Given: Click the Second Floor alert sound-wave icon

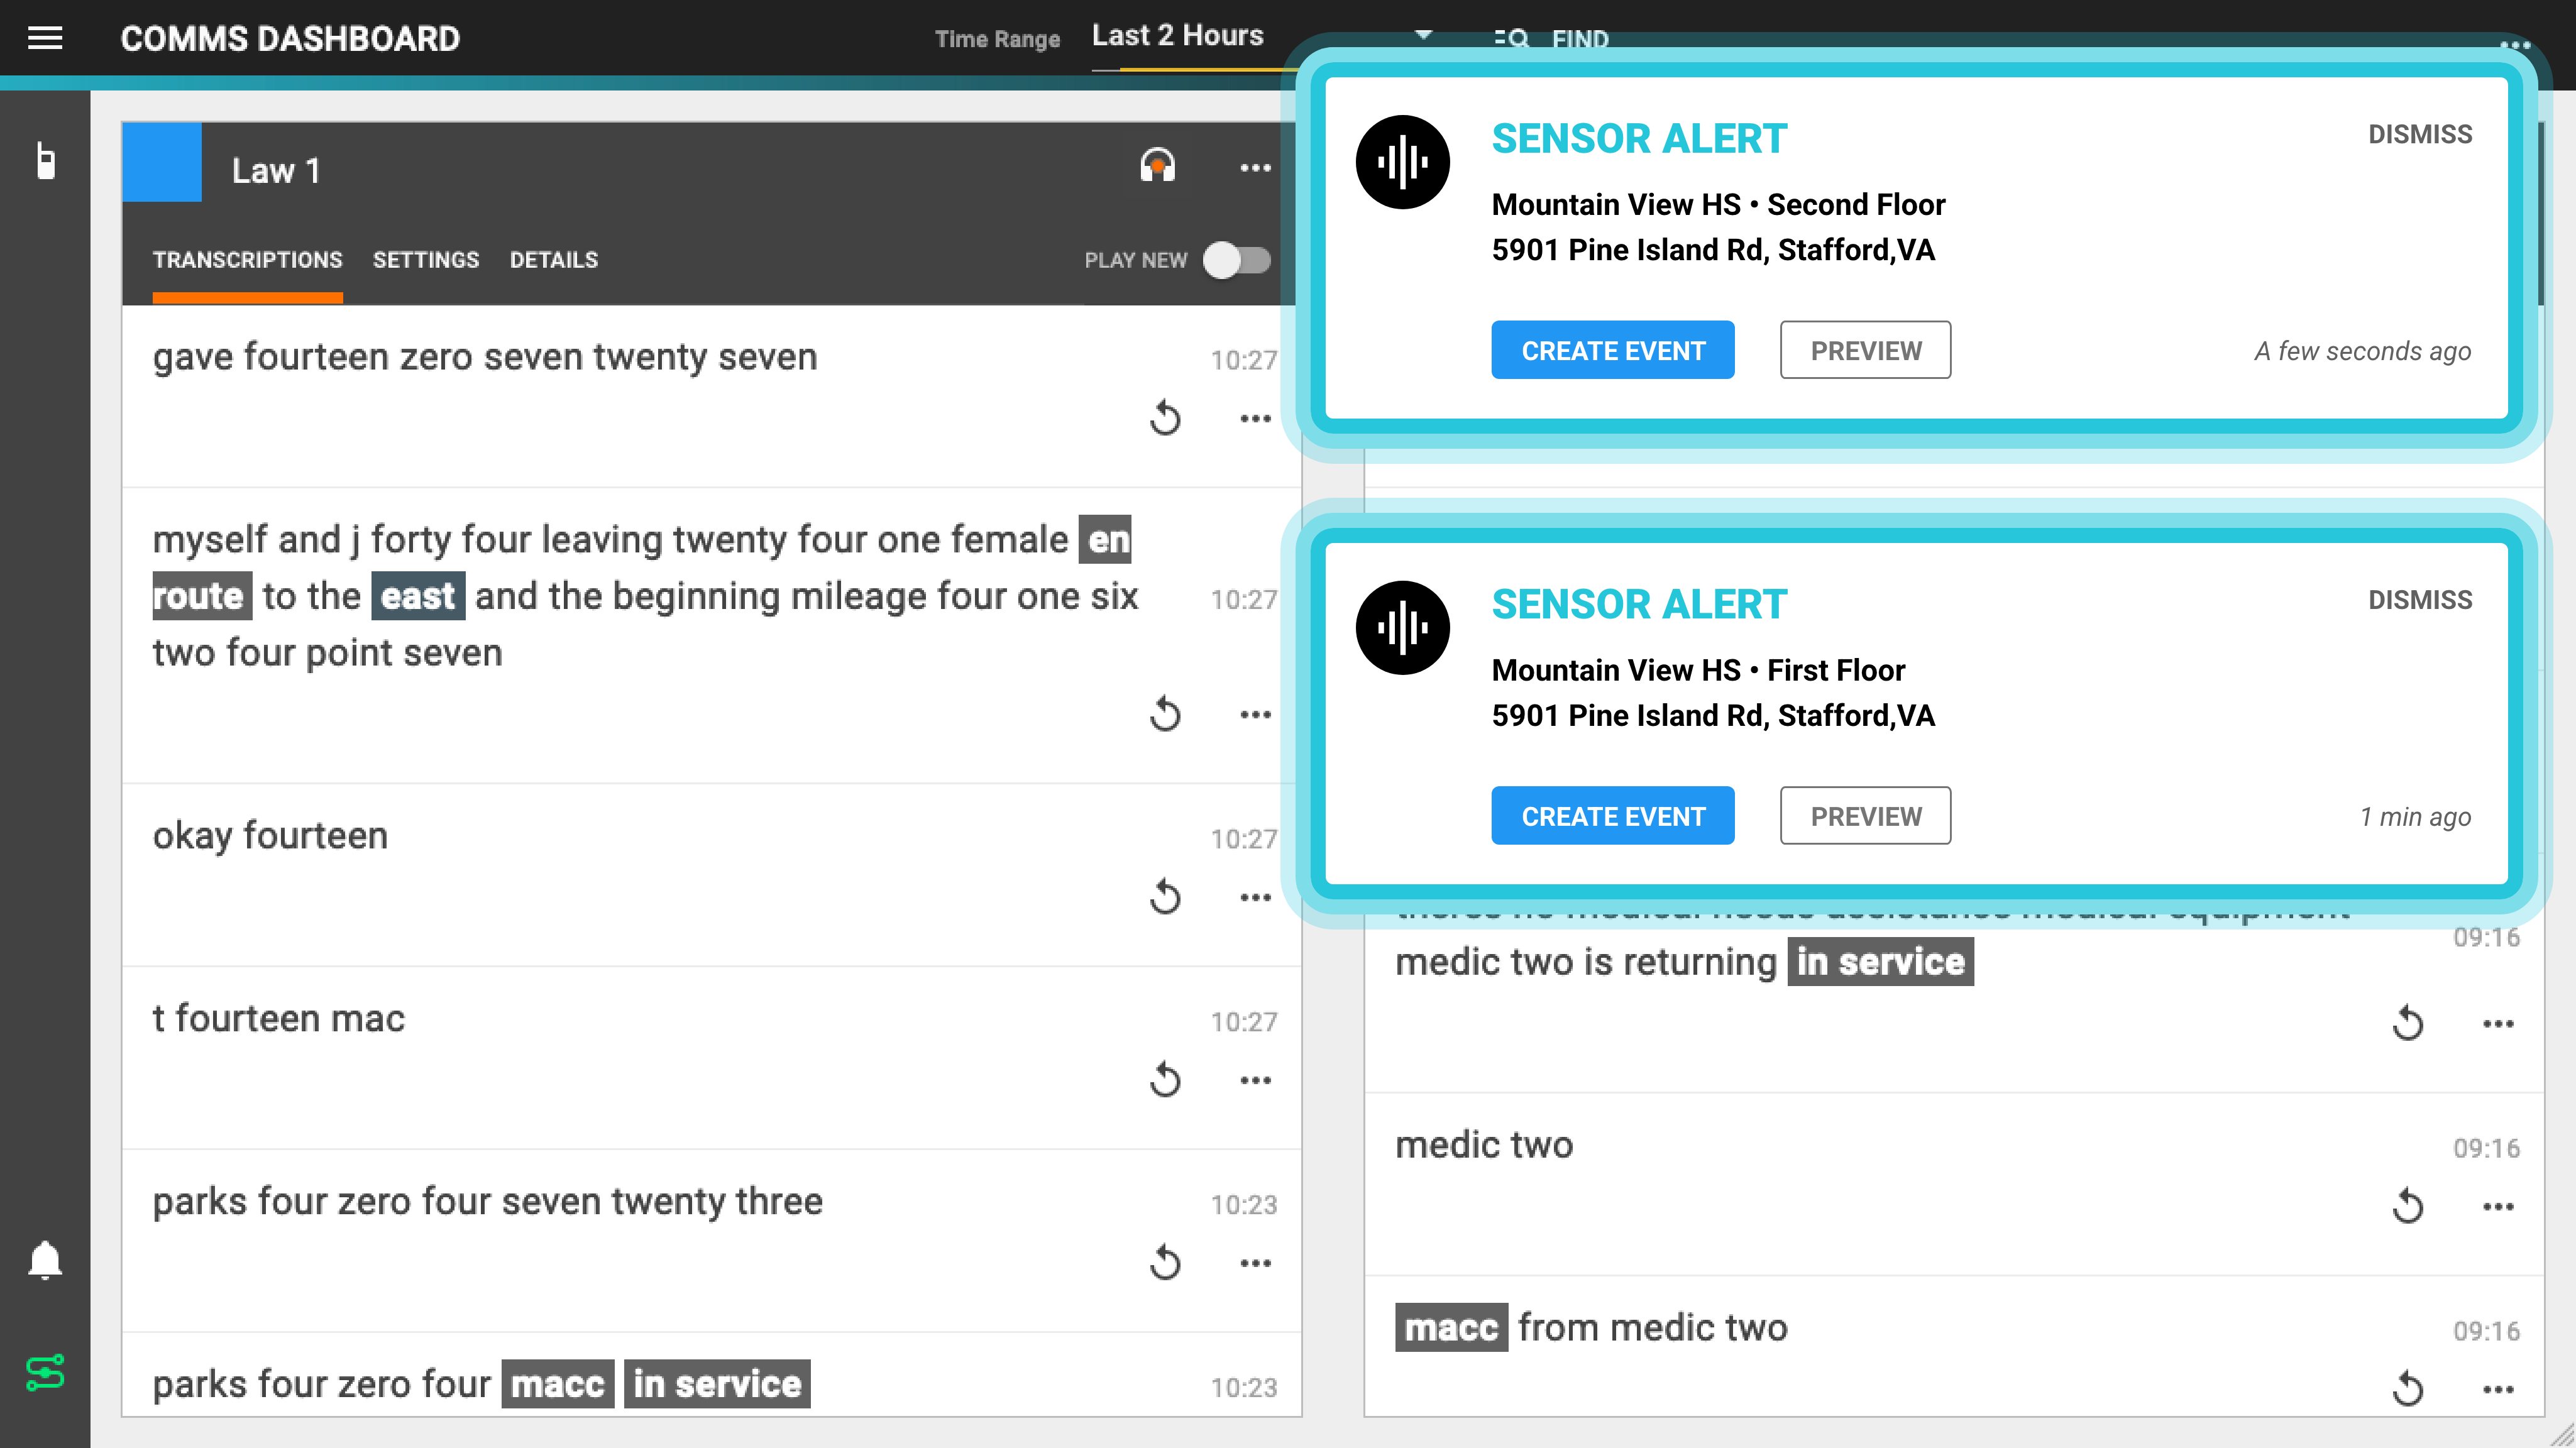Looking at the screenshot, I should [1402, 162].
